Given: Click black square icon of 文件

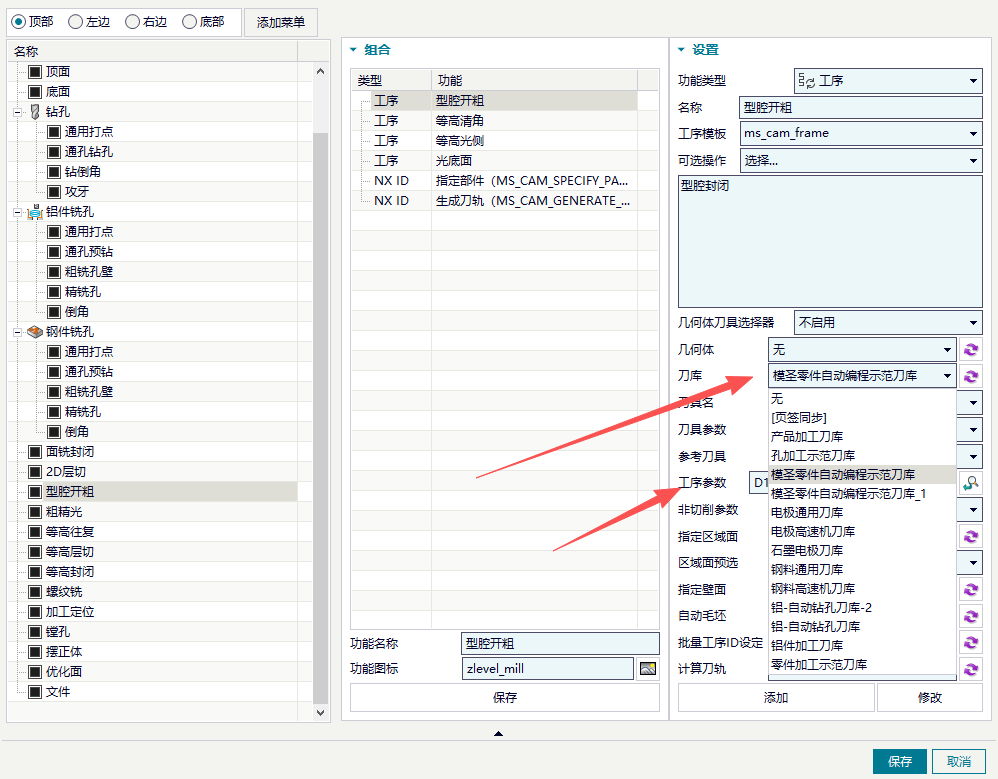Looking at the screenshot, I should (x=35, y=692).
